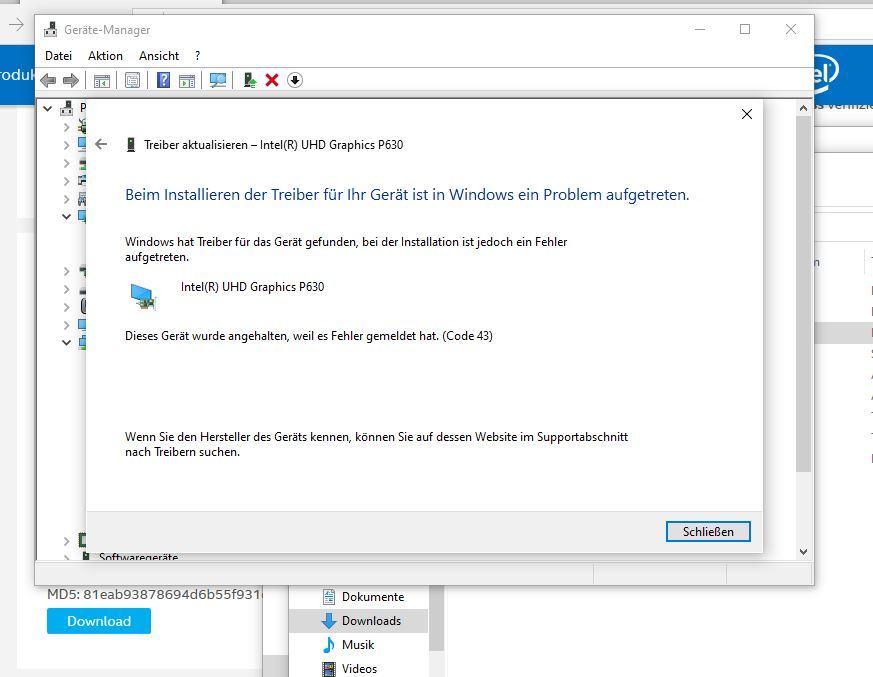Image resolution: width=873 pixels, height=677 pixels.
Task: Click the blue heading 'Beim Installieren der Treiber'
Action: (x=407, y=195)
